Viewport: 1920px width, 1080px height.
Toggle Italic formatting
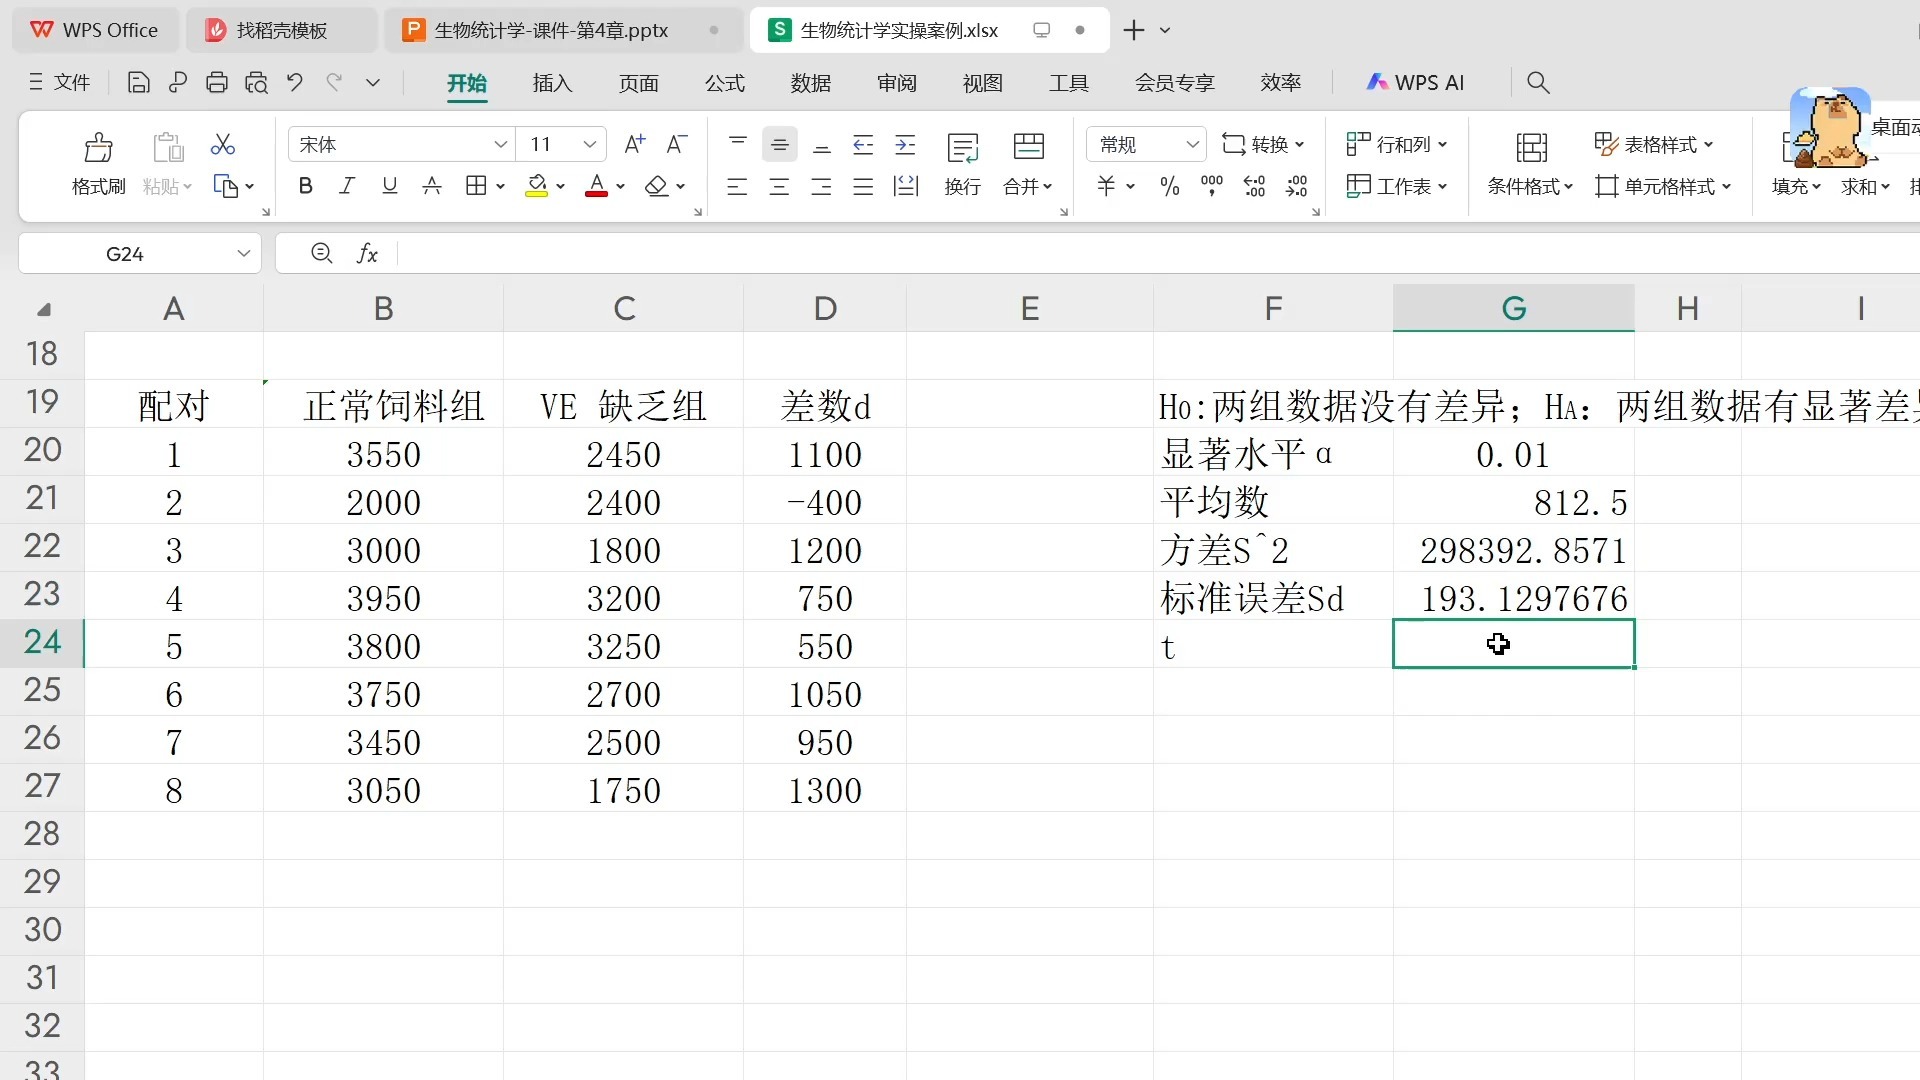347,186
